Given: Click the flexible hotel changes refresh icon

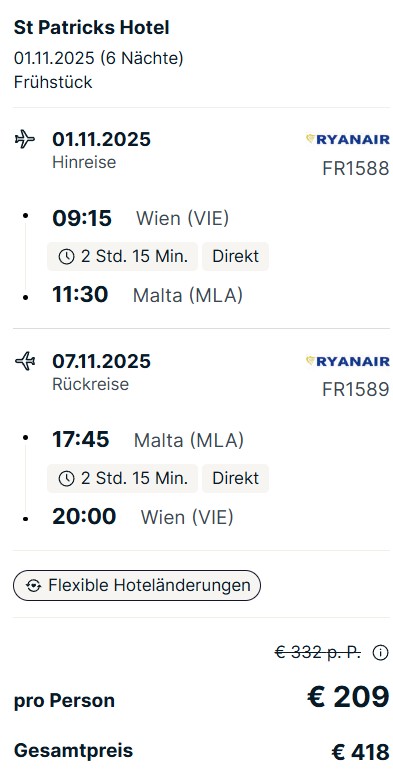Looking at the screenshot, I should 34,586.
